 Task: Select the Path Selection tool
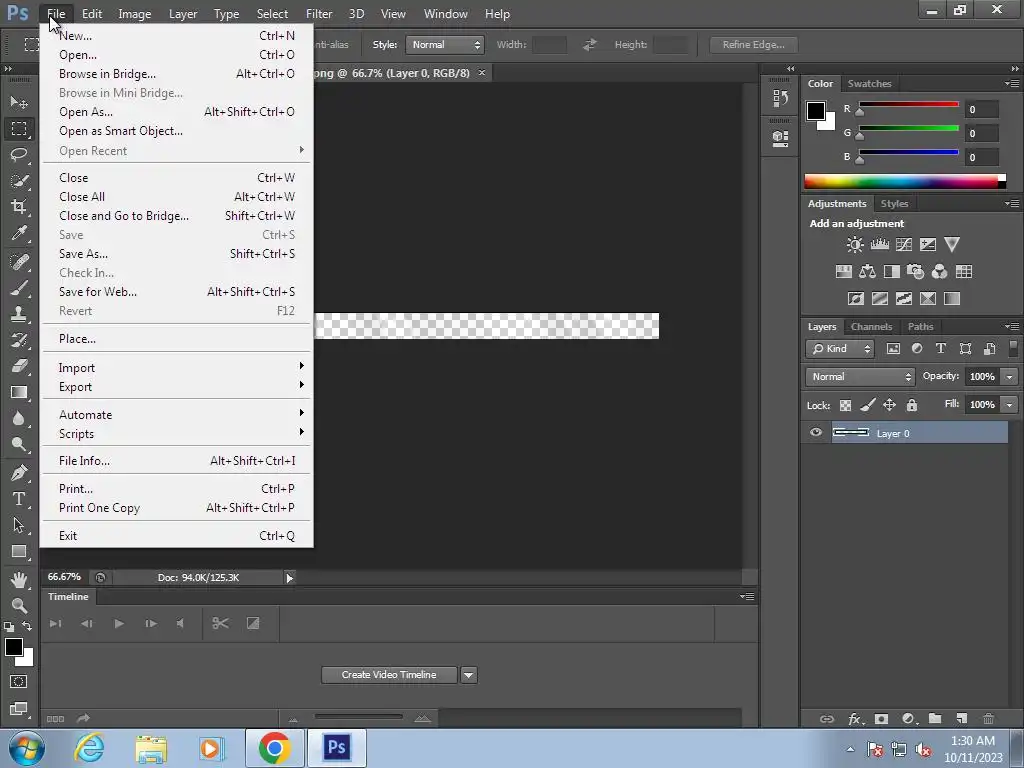19,525
